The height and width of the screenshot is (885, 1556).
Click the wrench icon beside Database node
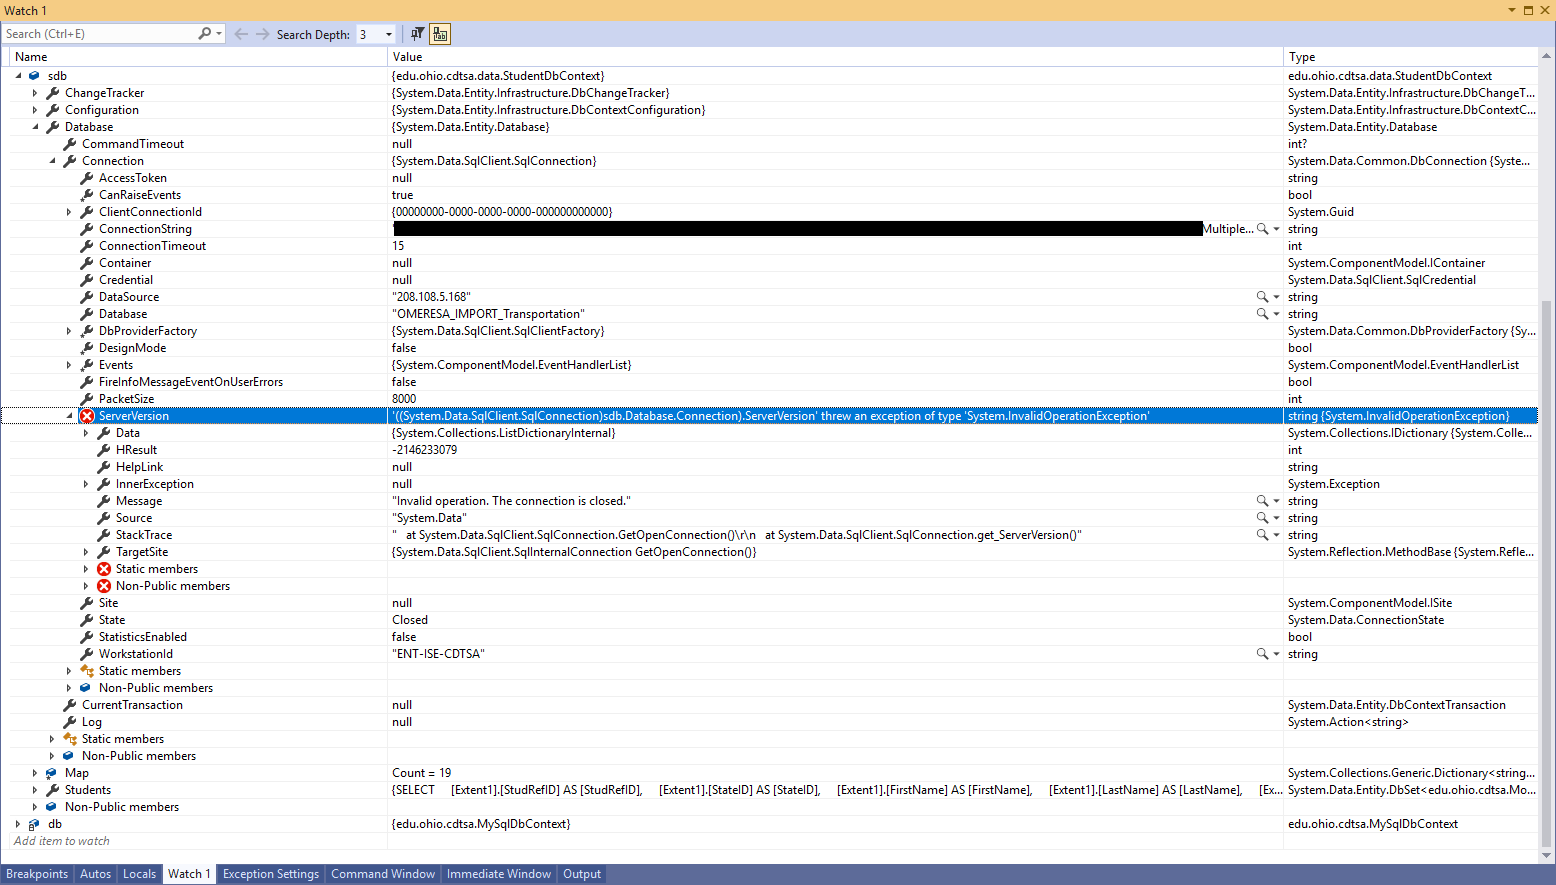click(53, 127)
